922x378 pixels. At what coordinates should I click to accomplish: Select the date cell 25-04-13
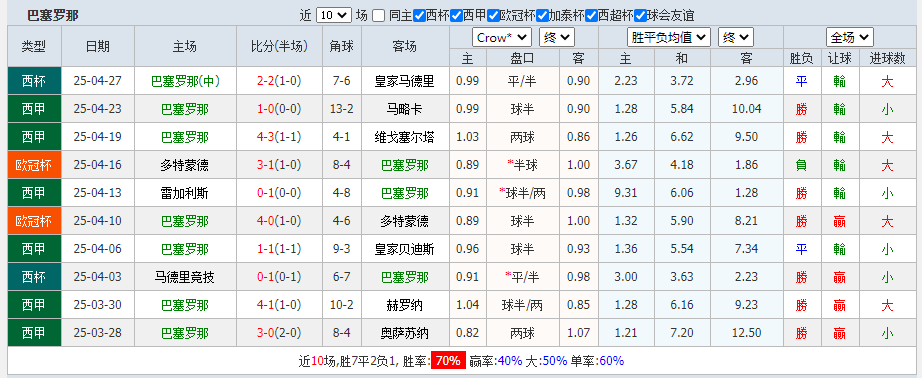pyautogui.click(x=98, y=193)
